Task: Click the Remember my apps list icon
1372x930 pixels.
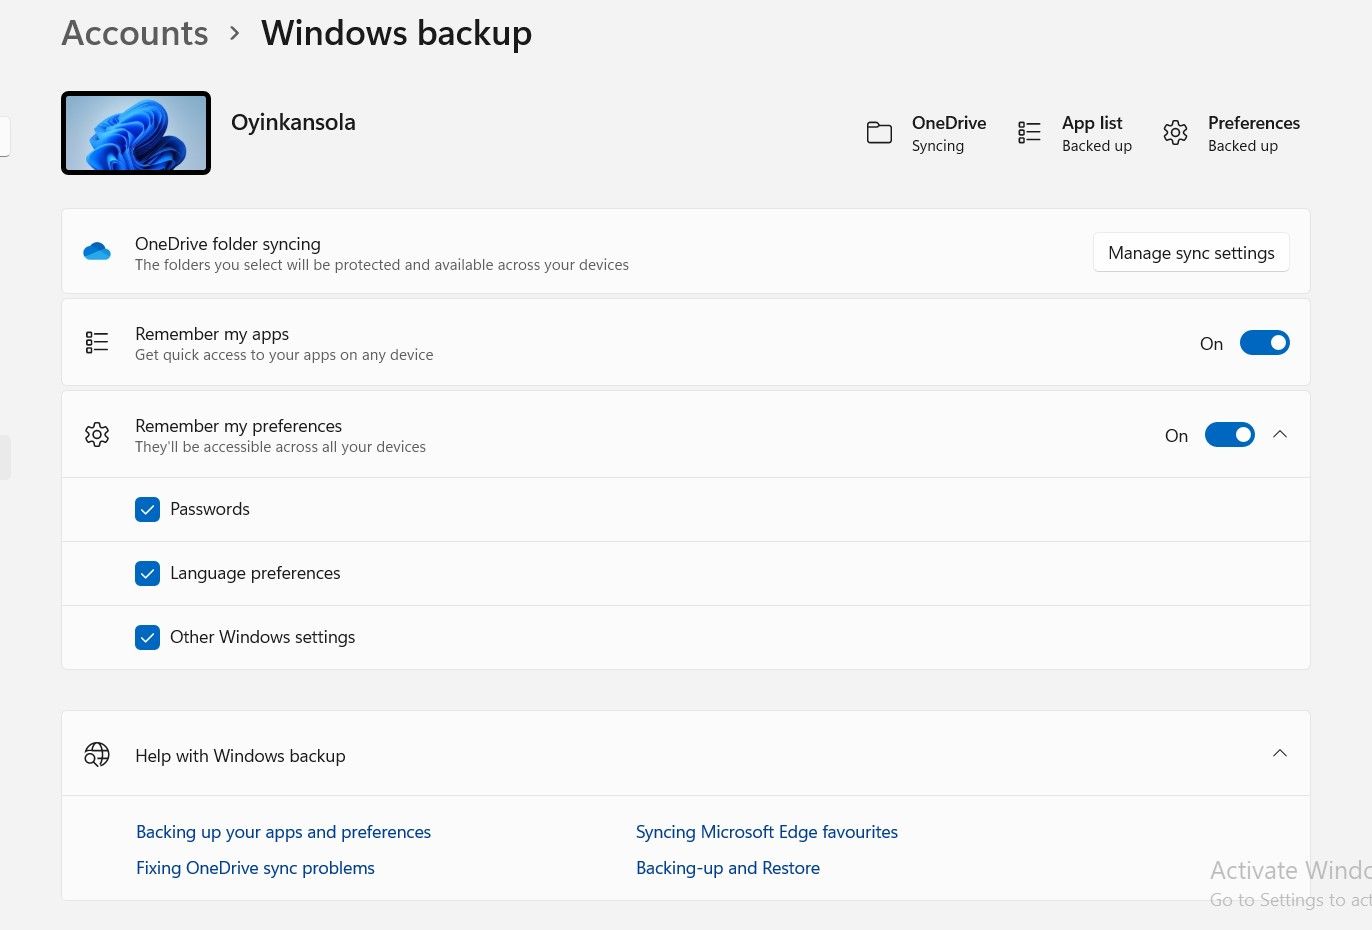Action: (x=97, y=343)
